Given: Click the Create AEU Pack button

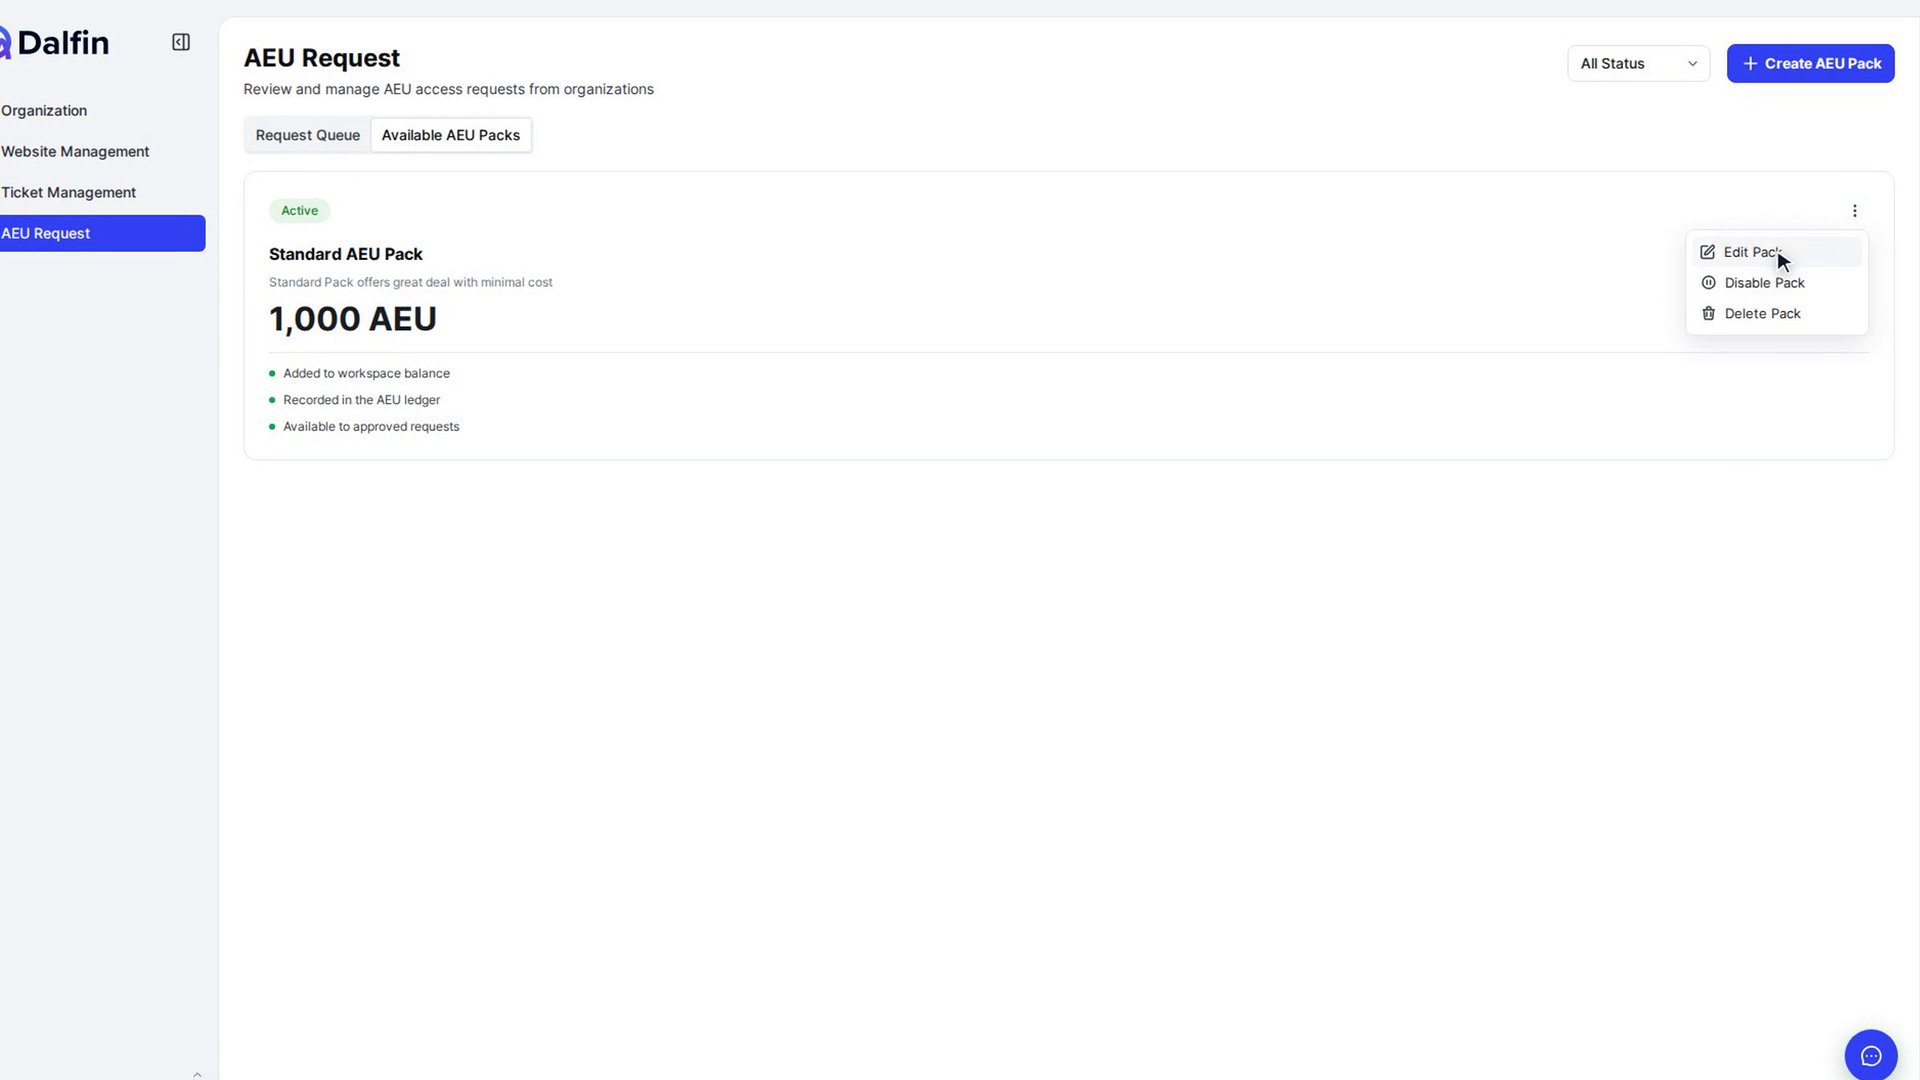Looking at the screenshot, I should pyautogui.click(x=1810, y=64).
